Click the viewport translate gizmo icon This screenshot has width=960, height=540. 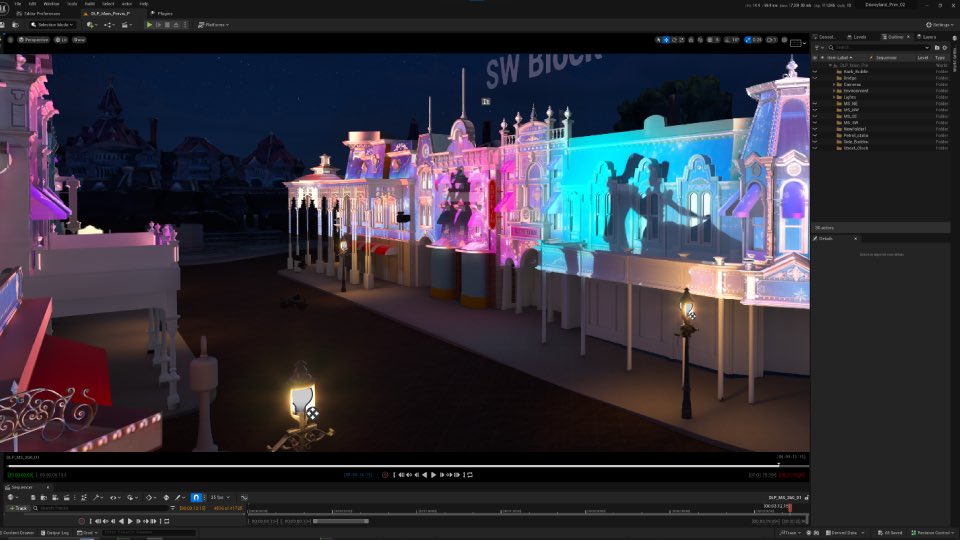point(666,40)
